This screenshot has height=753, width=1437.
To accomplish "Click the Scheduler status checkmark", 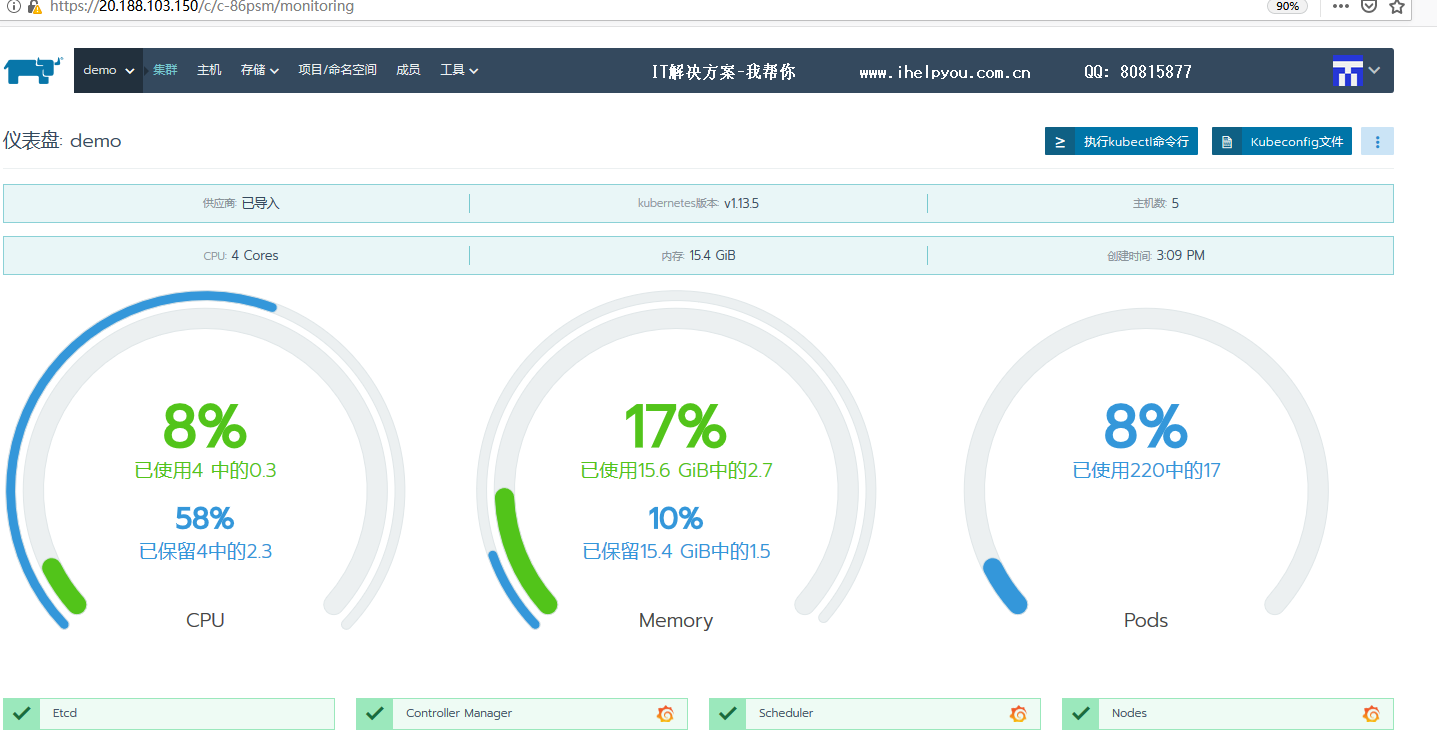I will tap(727, 714).
